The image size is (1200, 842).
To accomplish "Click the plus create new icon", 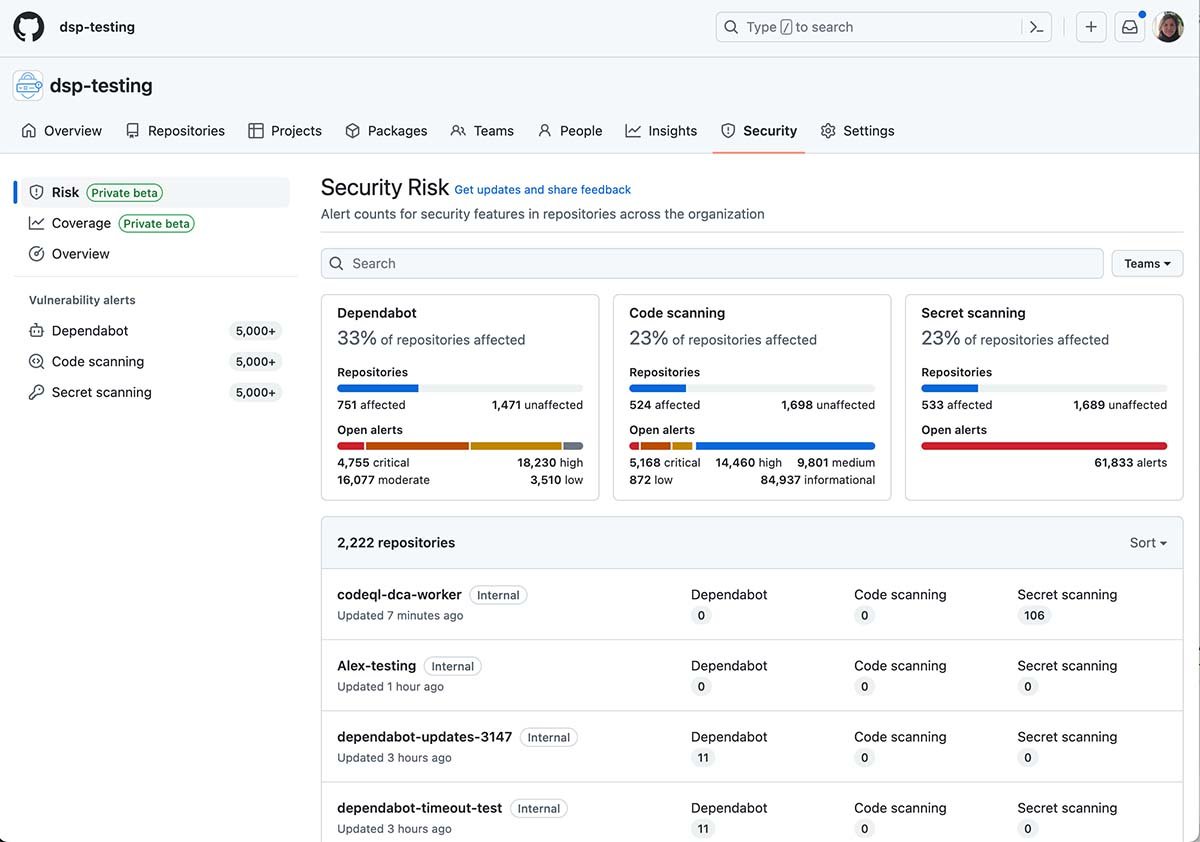I will click(1091, 27).
